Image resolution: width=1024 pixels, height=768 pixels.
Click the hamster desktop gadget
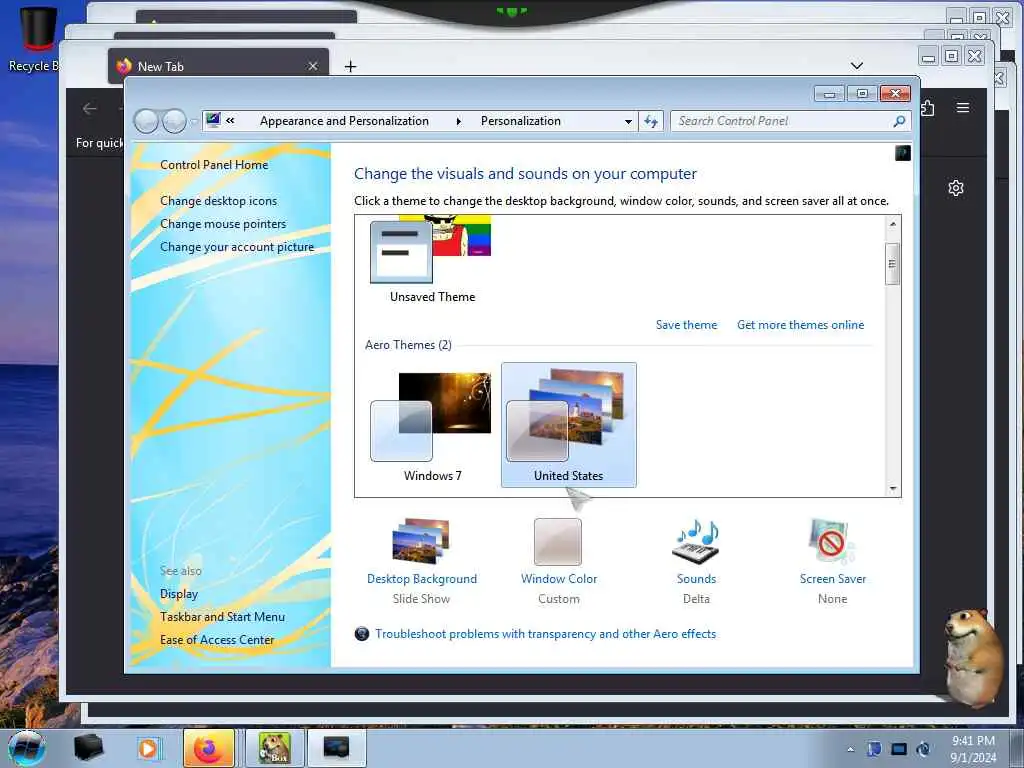coord(973,658)
